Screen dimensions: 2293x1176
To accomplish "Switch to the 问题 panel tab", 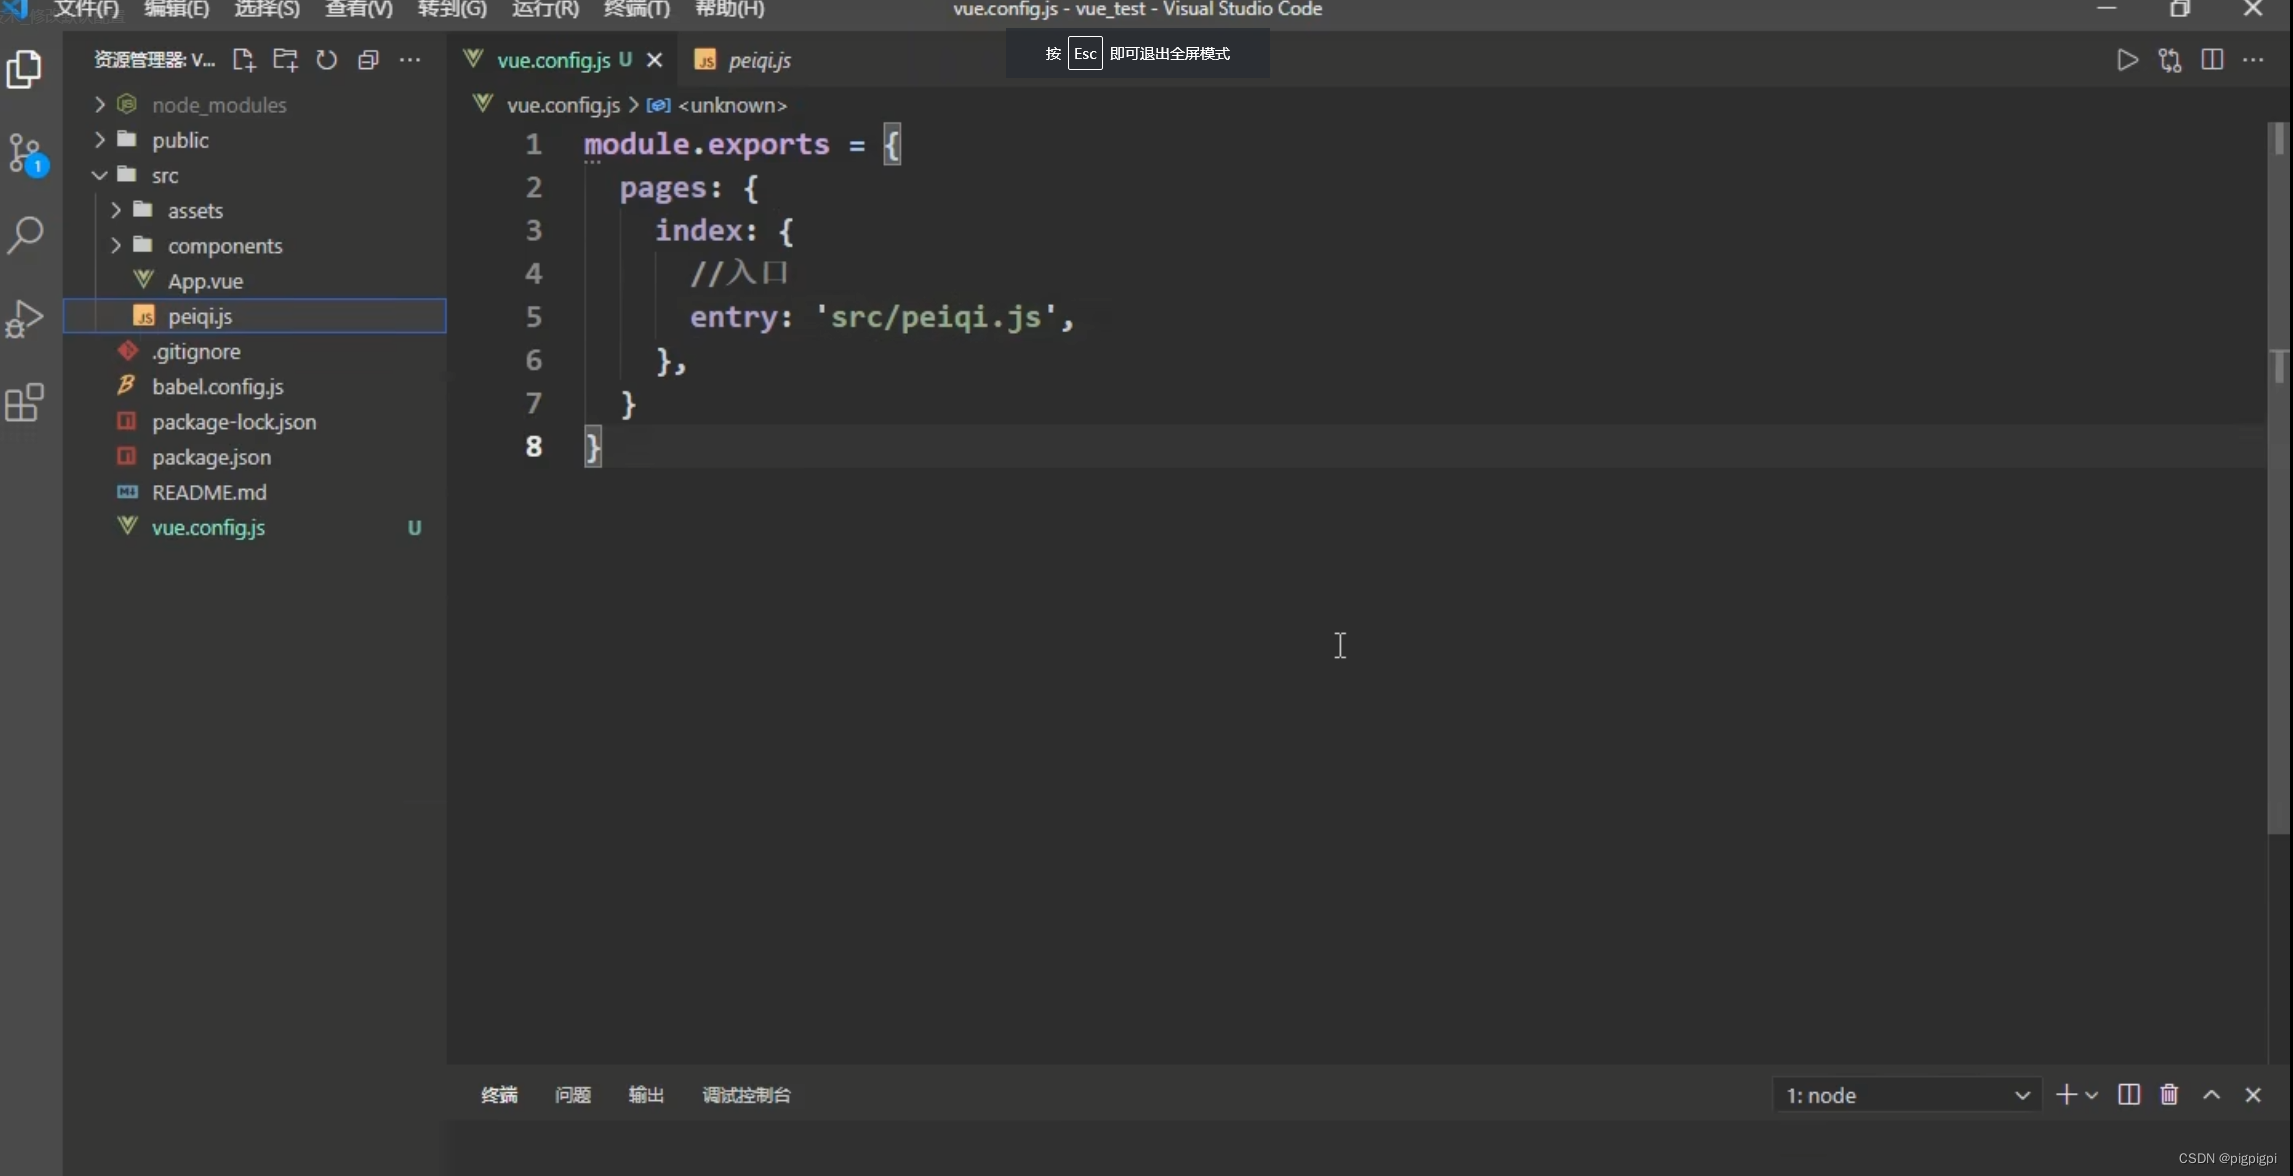I will [x=573, y=1095].
